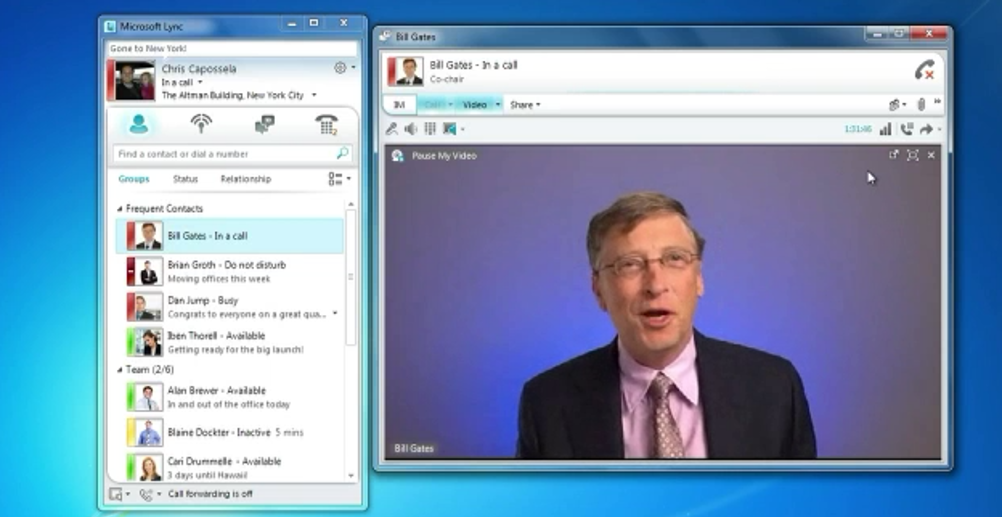Image resolution: width=1002 pixels, height=517 pixels.
Task: Switch to the Relationship tab
Action: coord(246,179)
